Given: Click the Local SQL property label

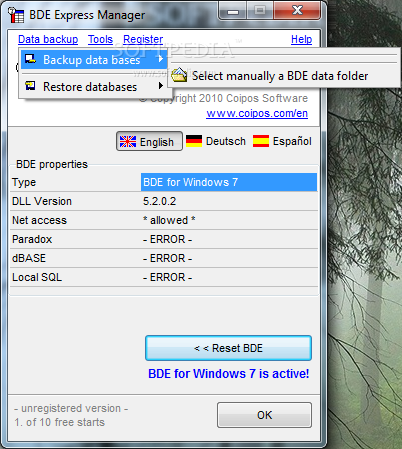Looking at the screenshot, I should tap(37, 277).
